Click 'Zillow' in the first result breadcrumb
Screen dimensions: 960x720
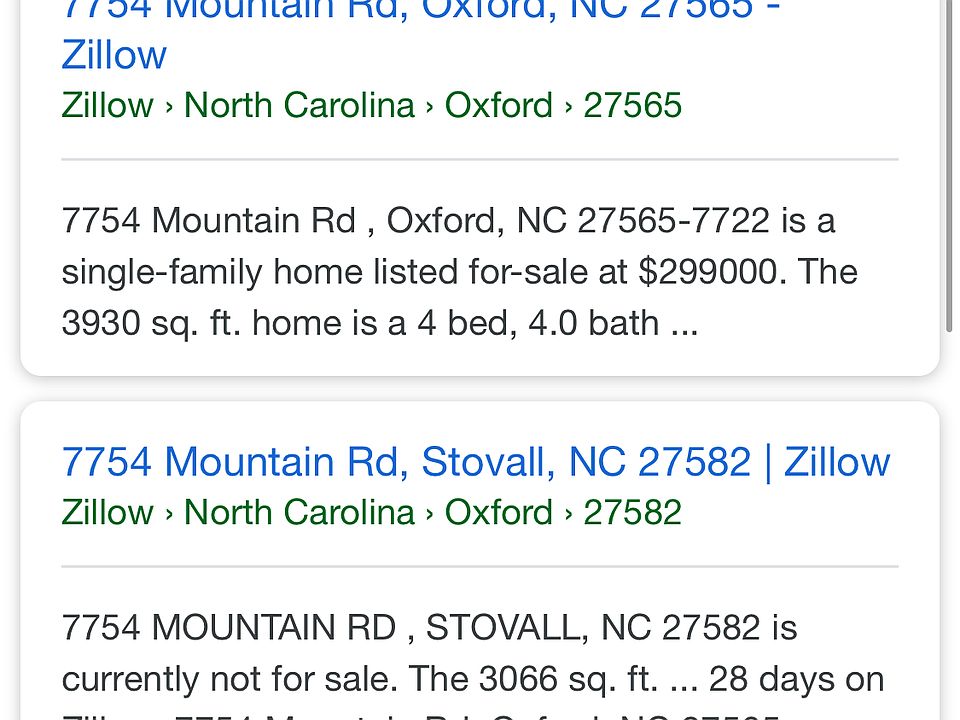pyautogui.click(x=107, y=105)
